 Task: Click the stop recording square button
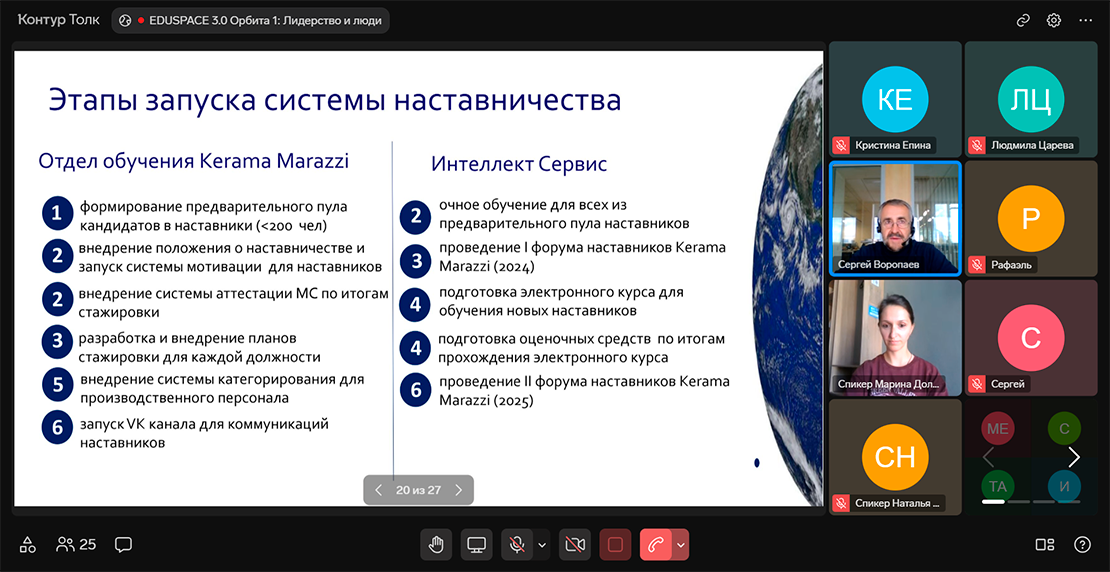(x=615, y=544)
